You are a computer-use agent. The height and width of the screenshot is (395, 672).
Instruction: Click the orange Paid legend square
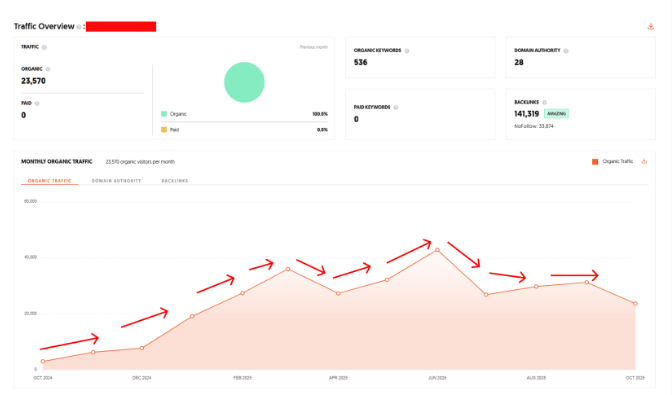[164, 129]
